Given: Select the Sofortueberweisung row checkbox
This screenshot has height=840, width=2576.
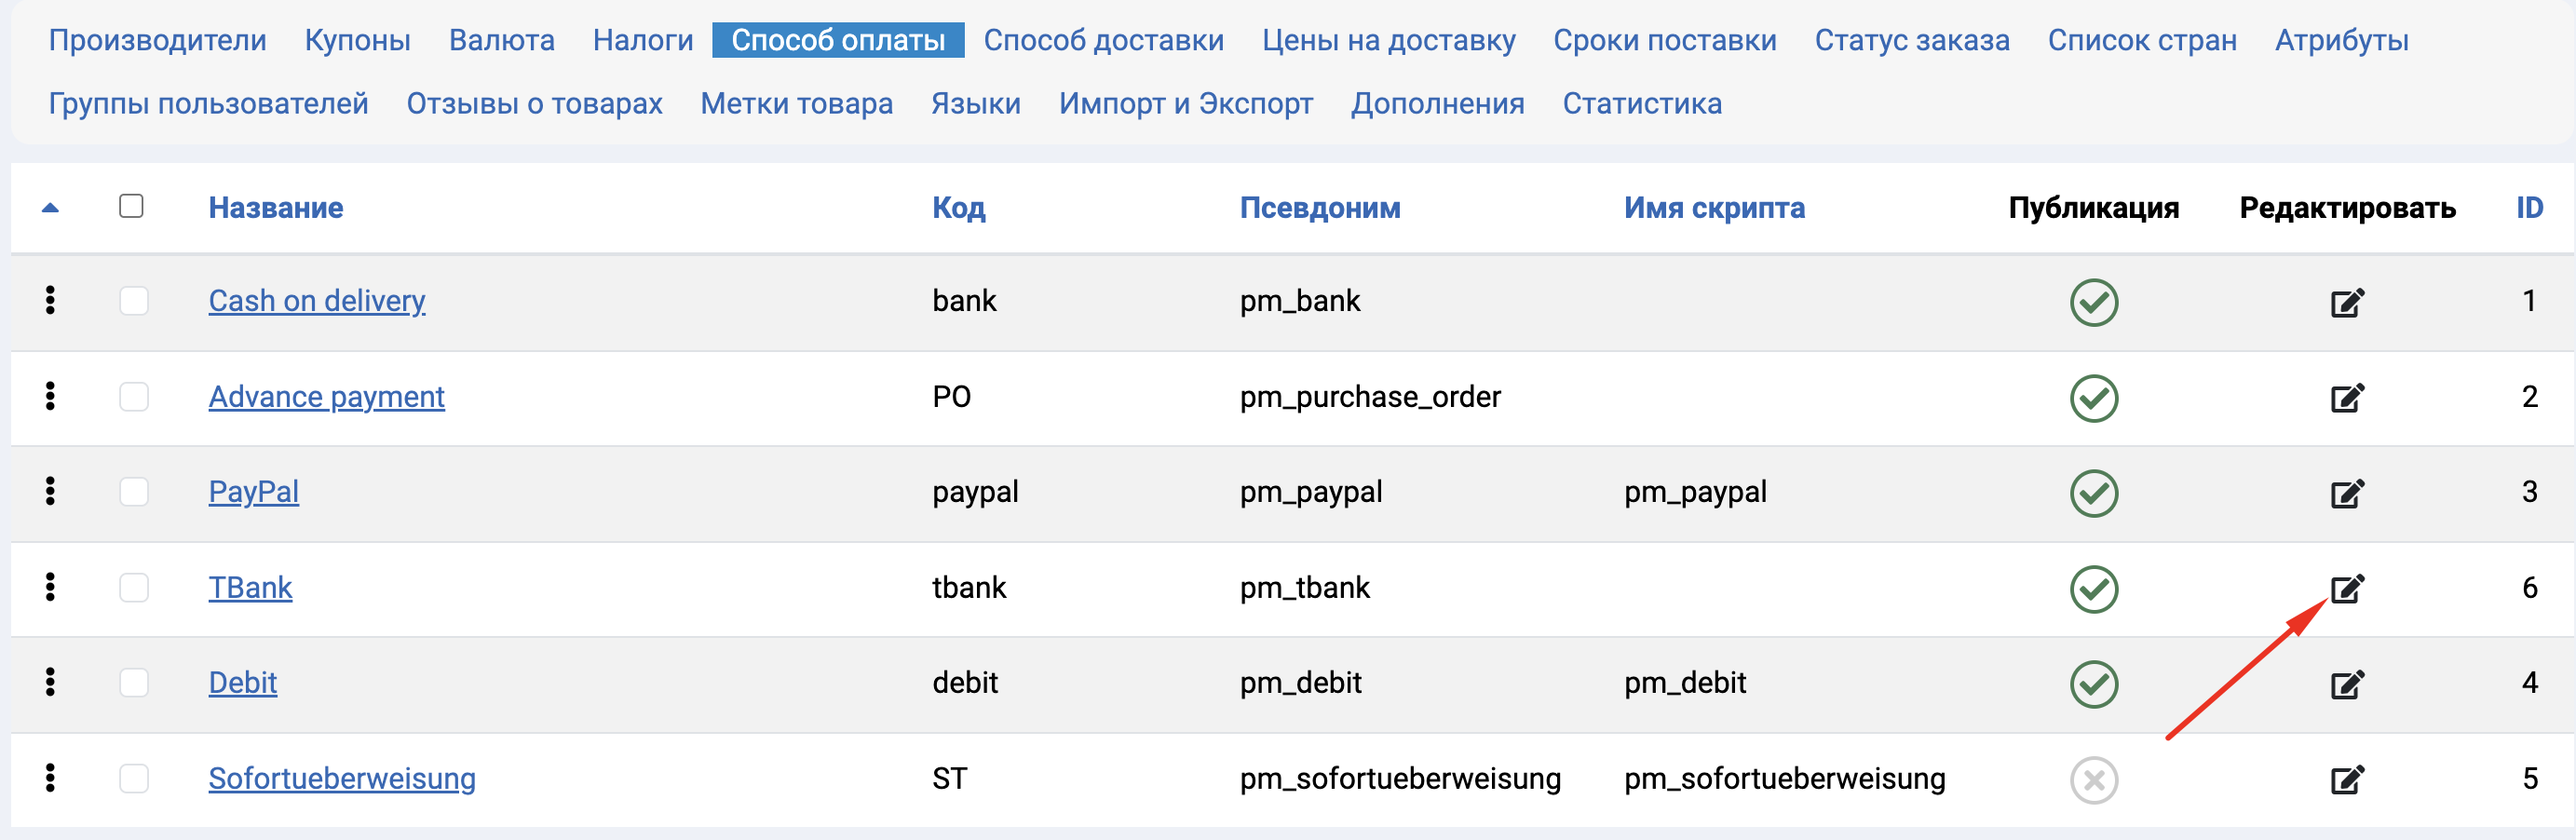Looking at the screenshot, I should 134,778.
